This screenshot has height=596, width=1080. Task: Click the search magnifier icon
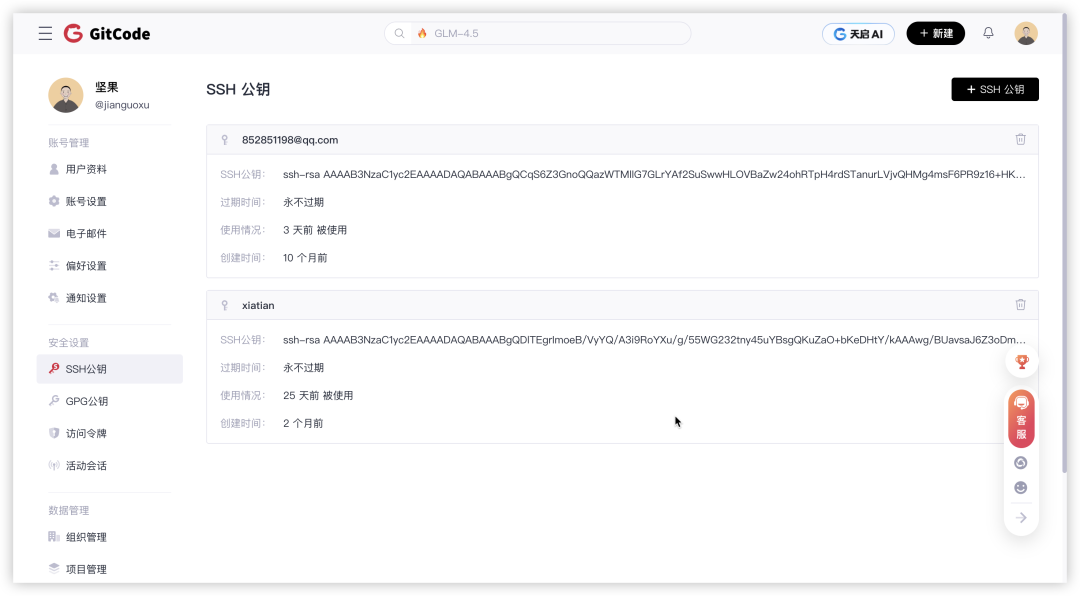399,33
